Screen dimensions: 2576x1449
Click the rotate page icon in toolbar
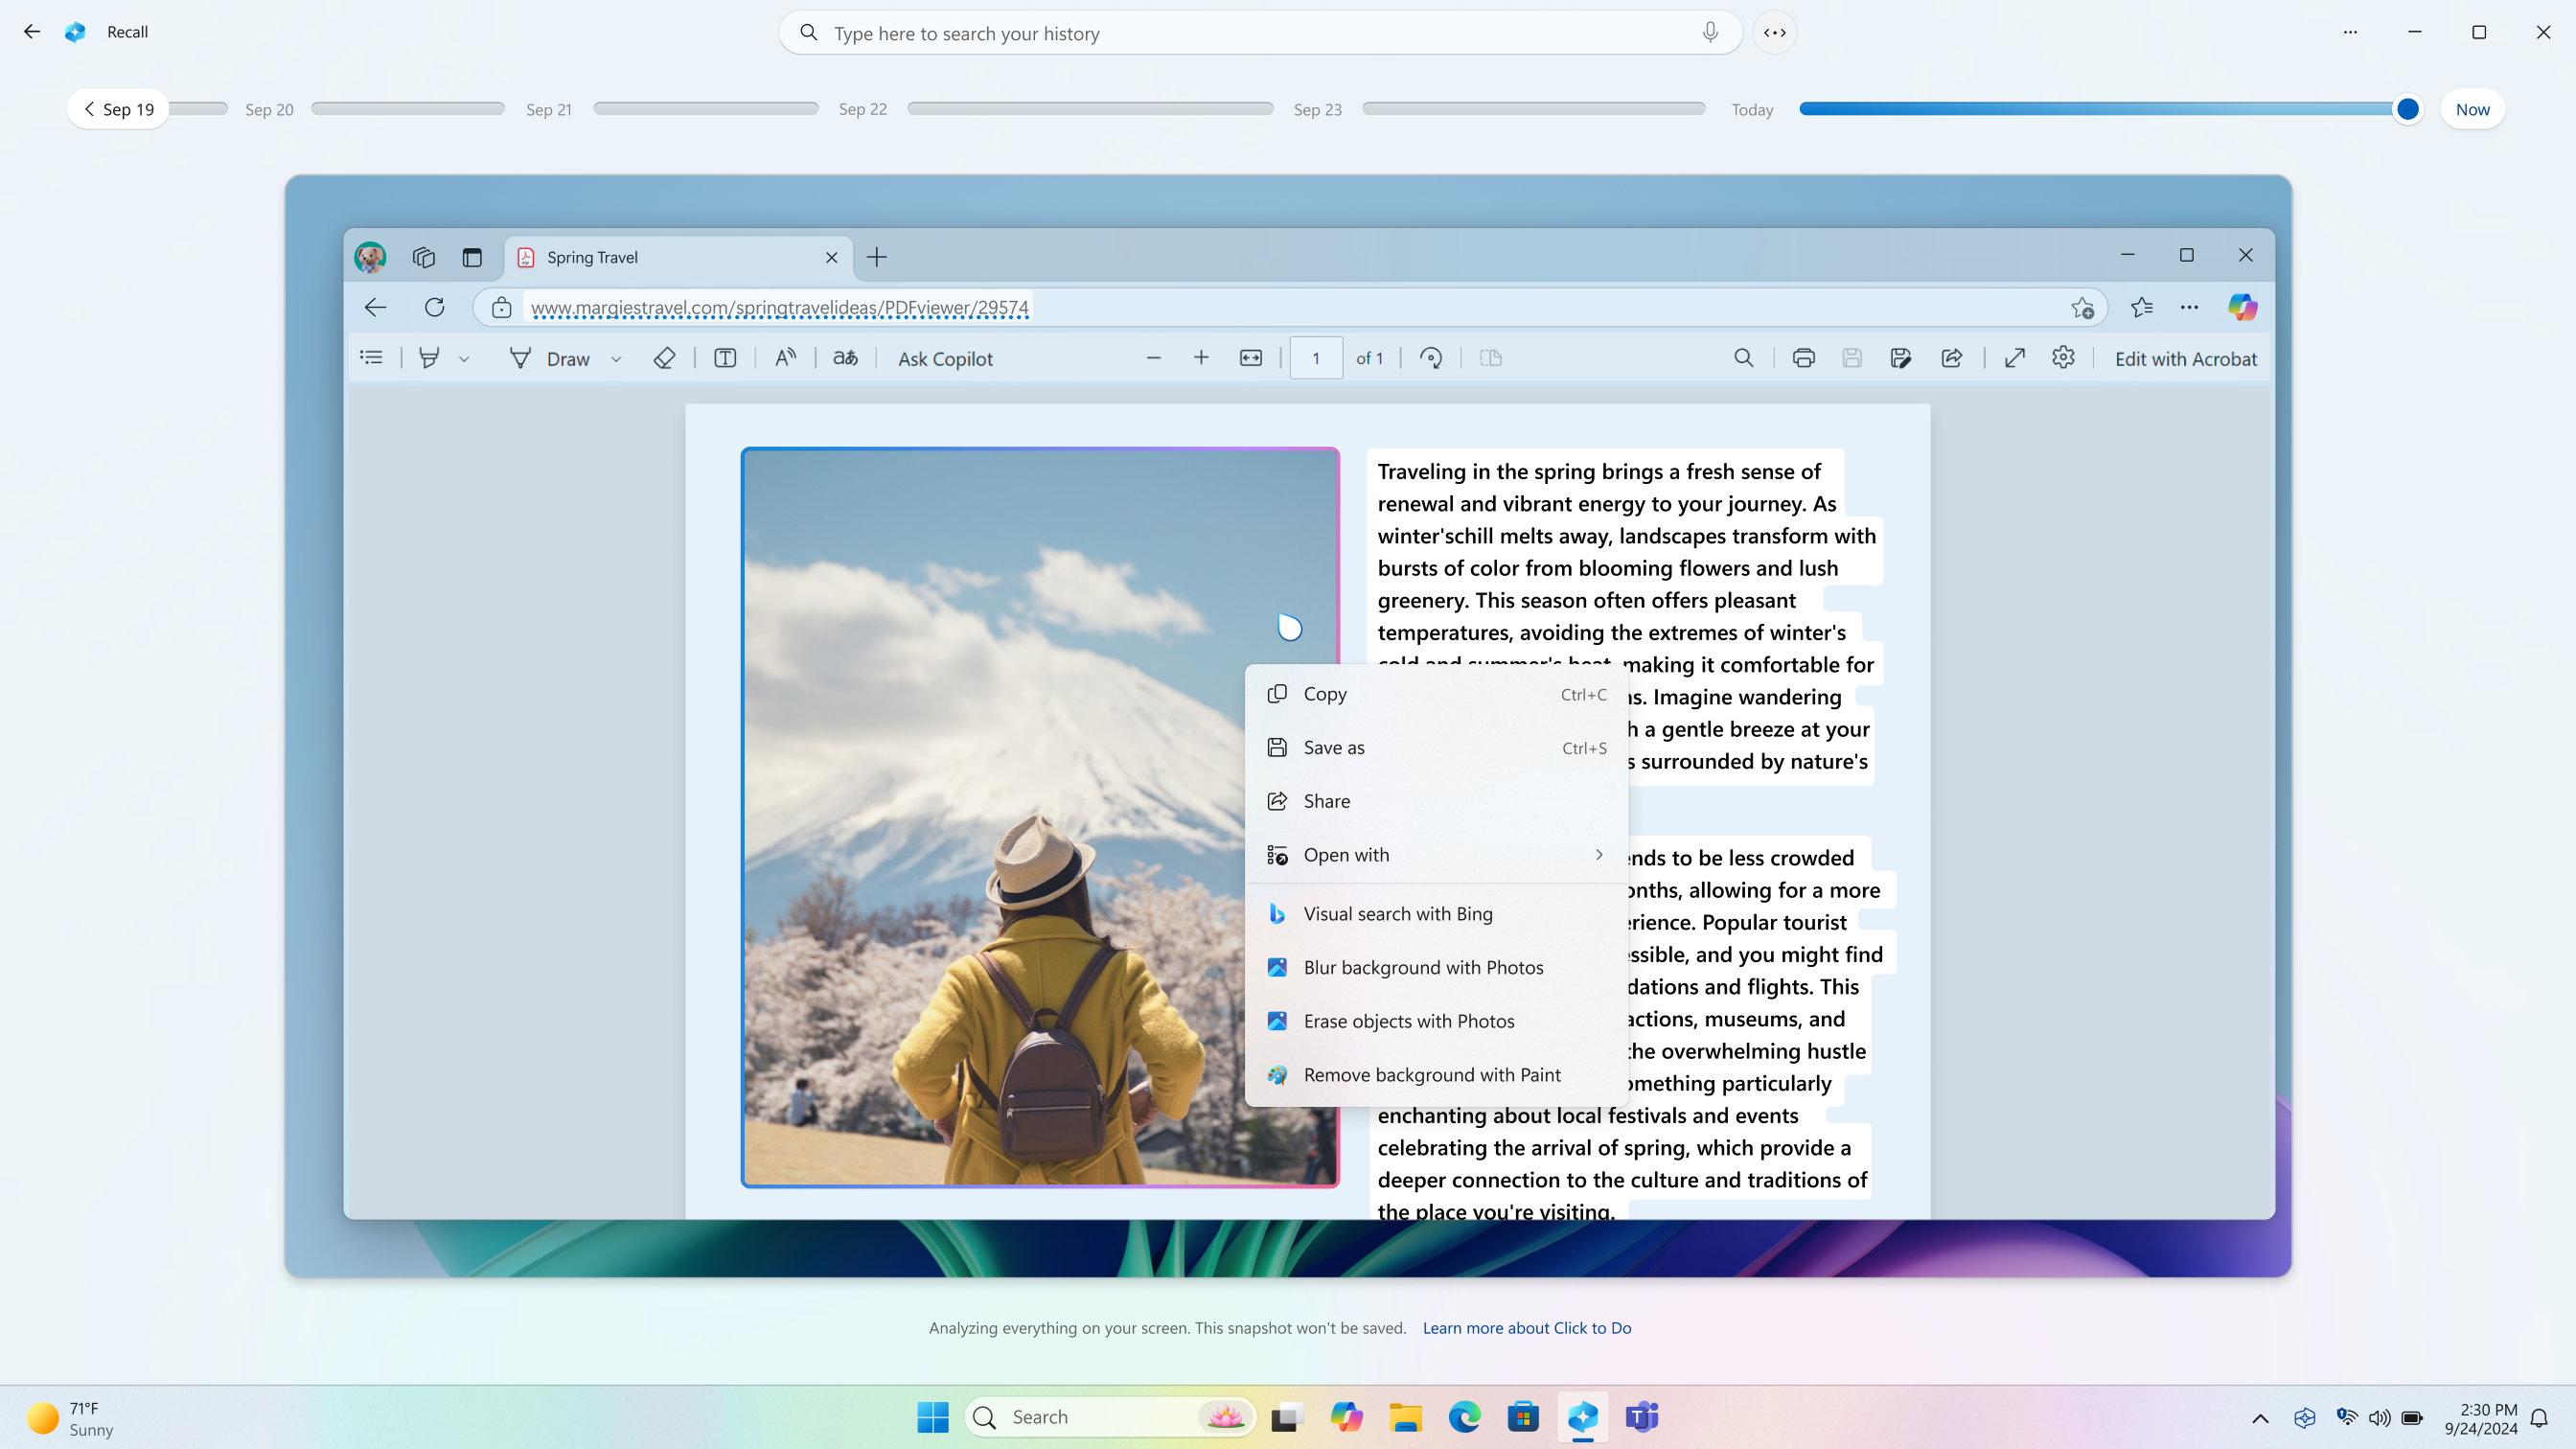(x=1430, y=357)
